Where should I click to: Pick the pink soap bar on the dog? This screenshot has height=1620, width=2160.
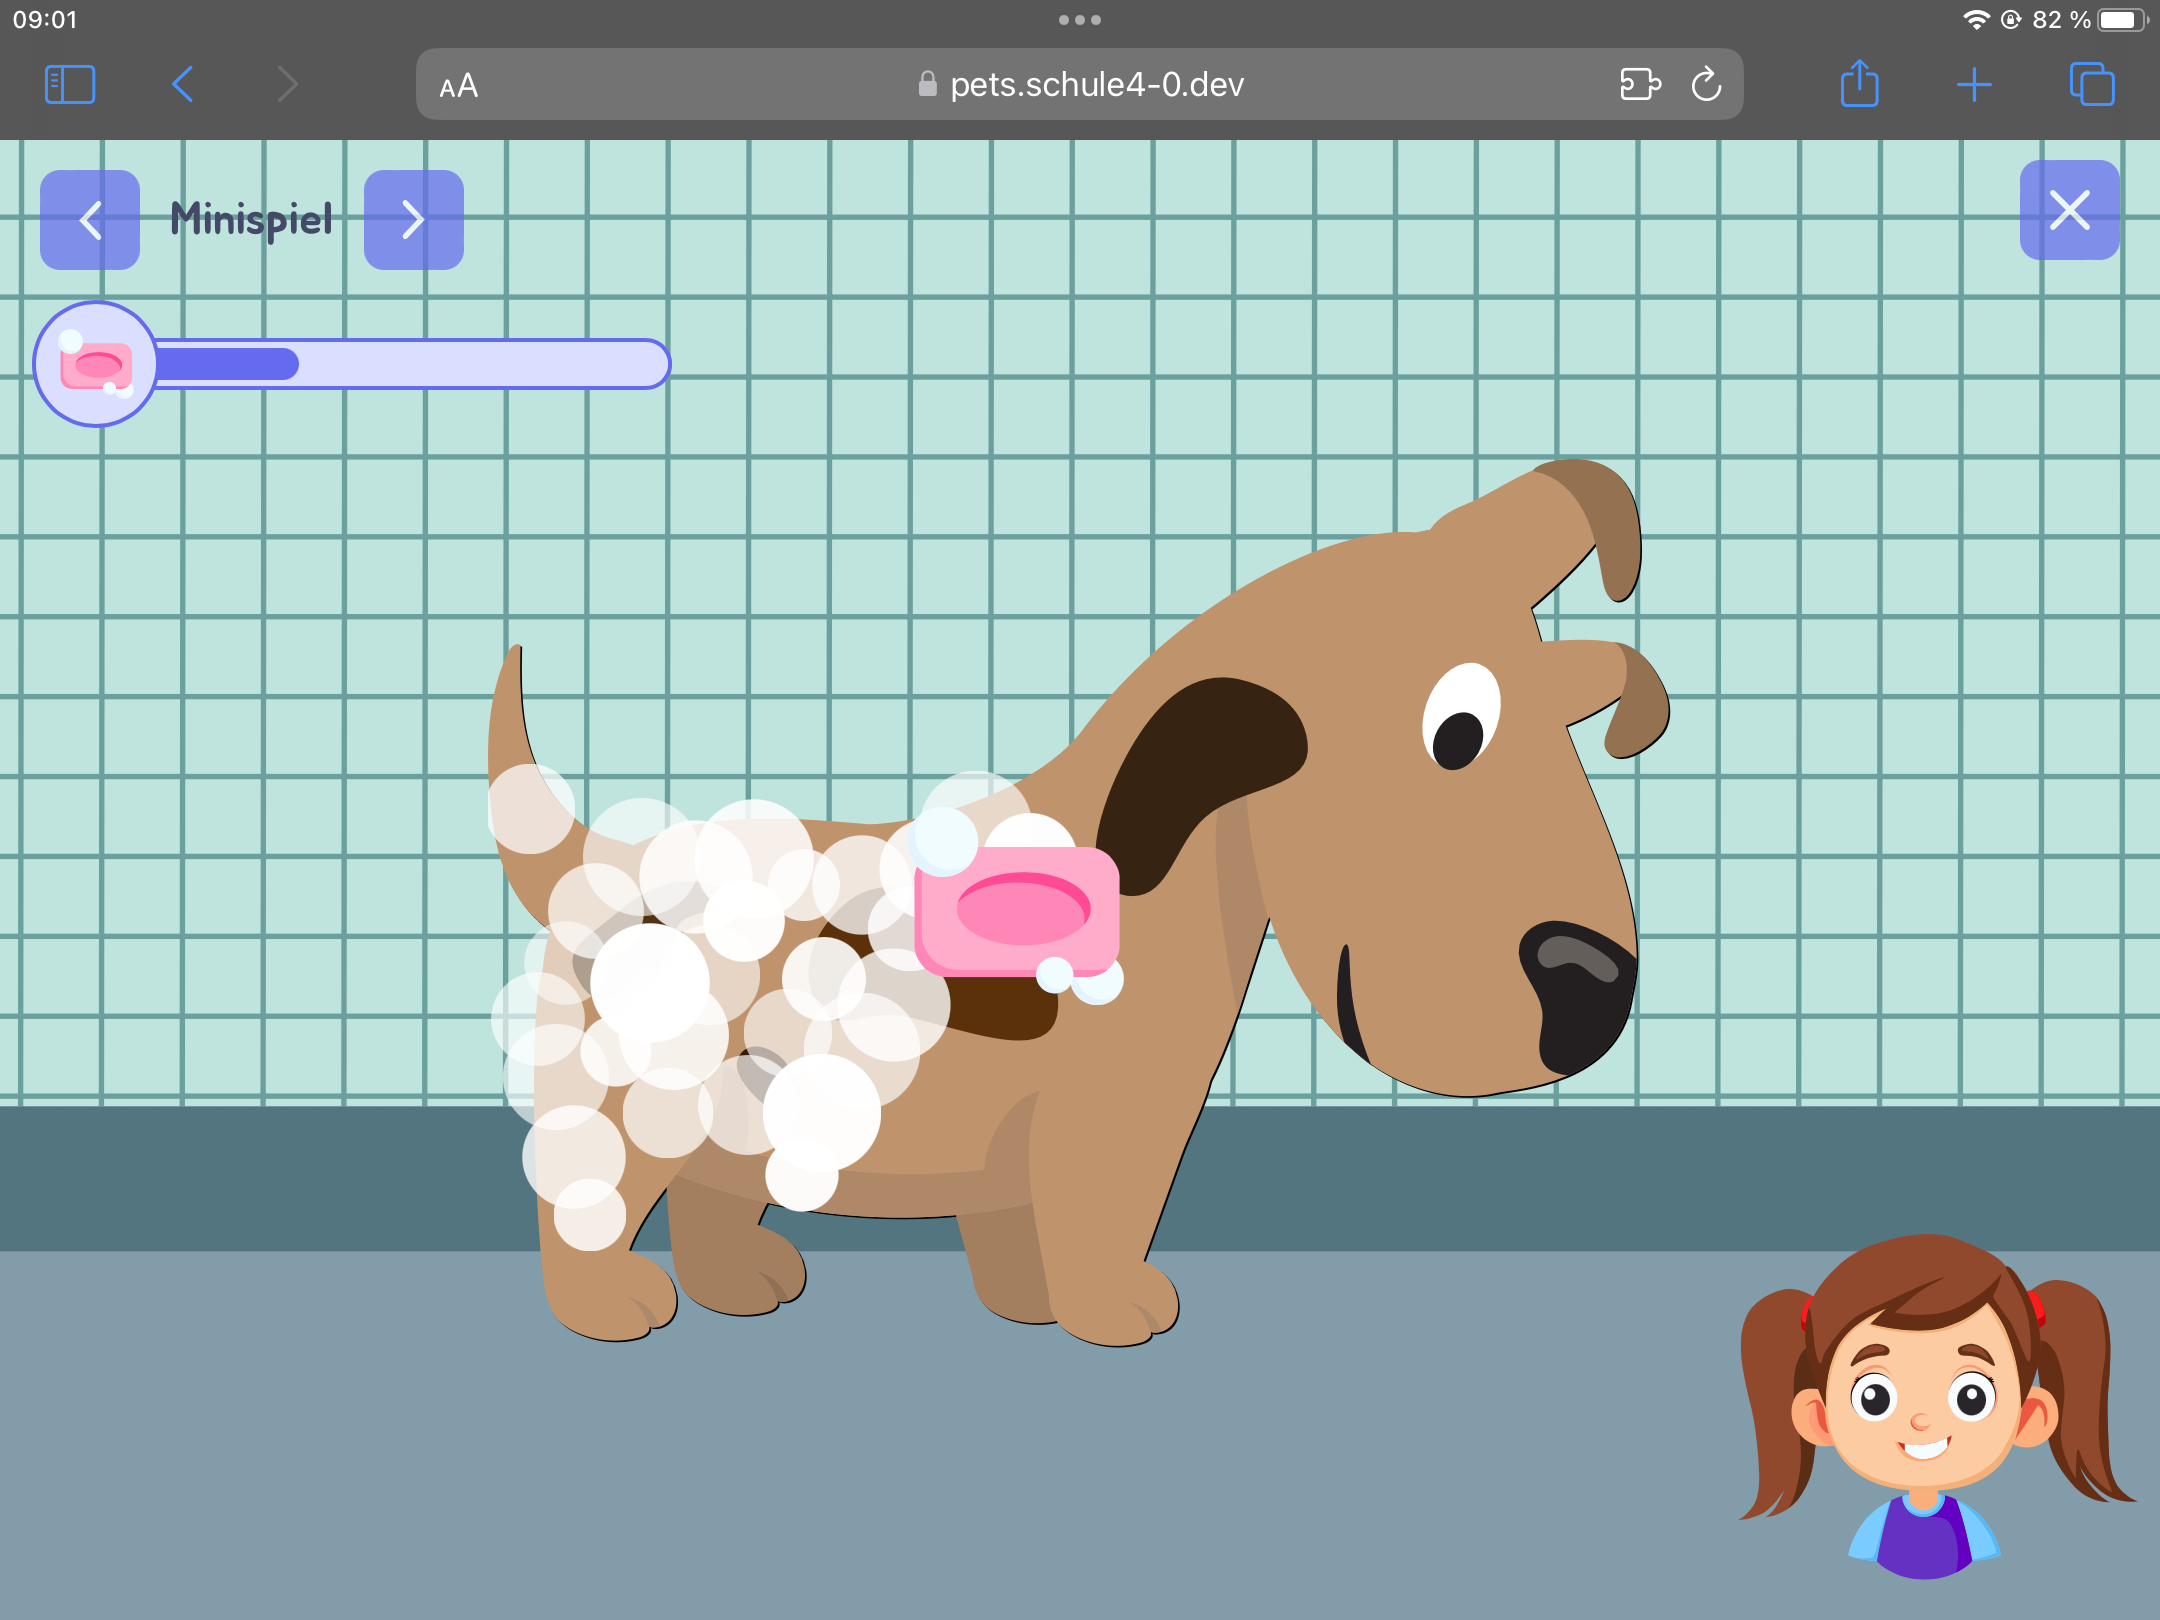point(1018,910)
